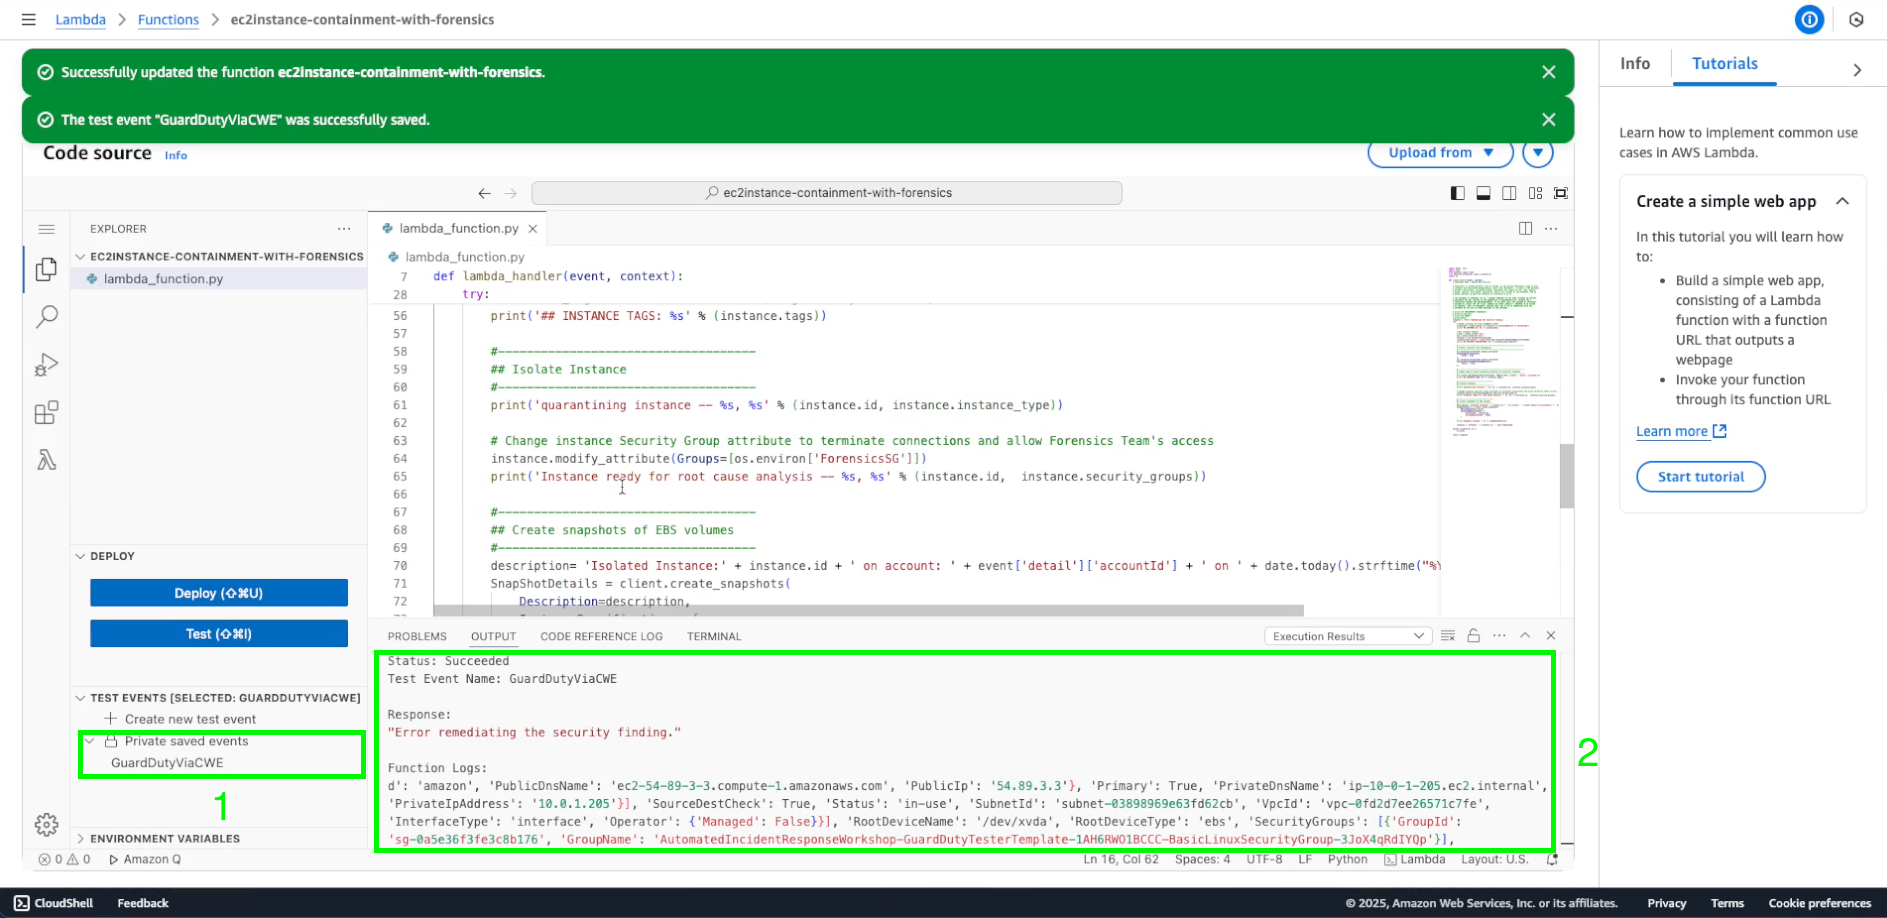The width and height of the screenshot is (1887, 918).
Task: Open the Search view in activity bar
Action: 46,317
